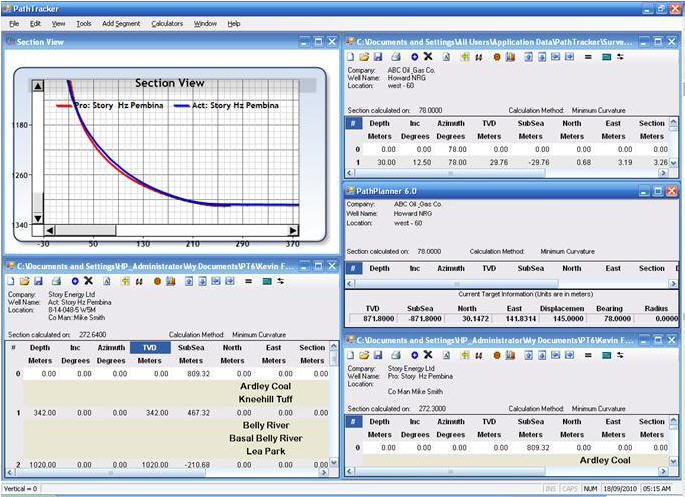
Task: Click teal screen icon in Act: Story Hz toolbar
Action: pyautogui.click(x=267, y=281)
